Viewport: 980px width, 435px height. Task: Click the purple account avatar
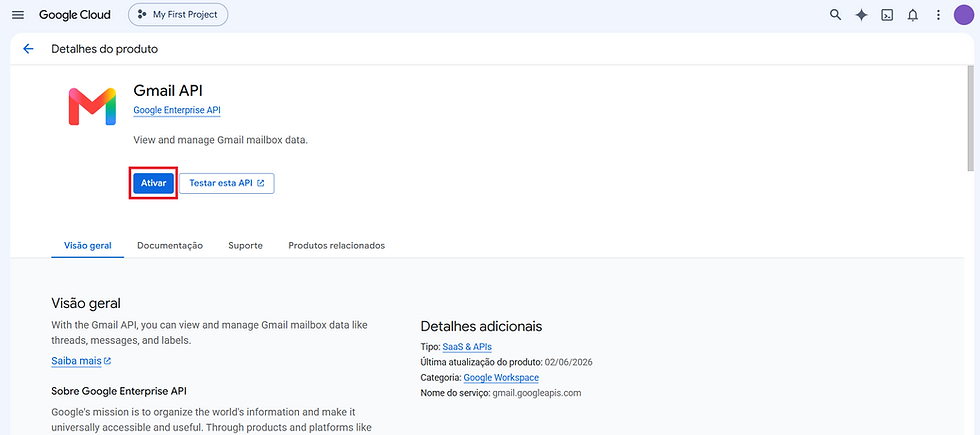964,15
